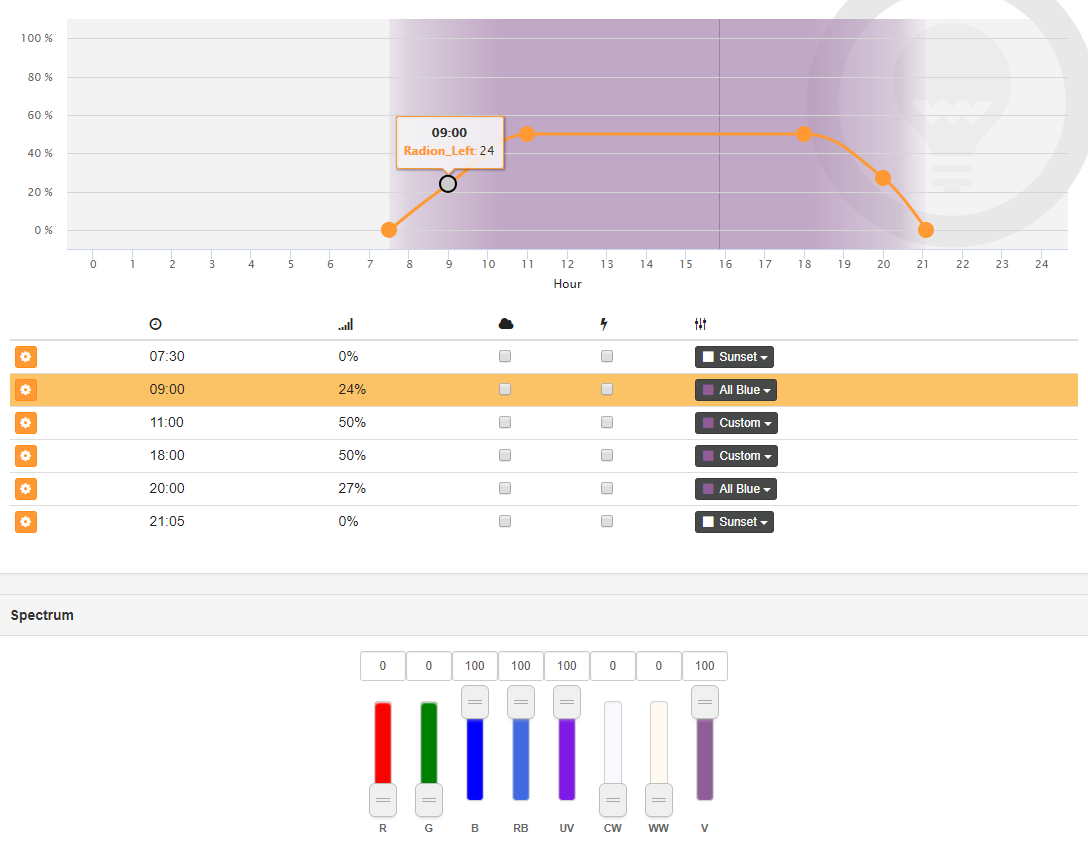Open settings gear for 07:30 row
This screenshot has width=1088, height=846.
coord(26,357)
